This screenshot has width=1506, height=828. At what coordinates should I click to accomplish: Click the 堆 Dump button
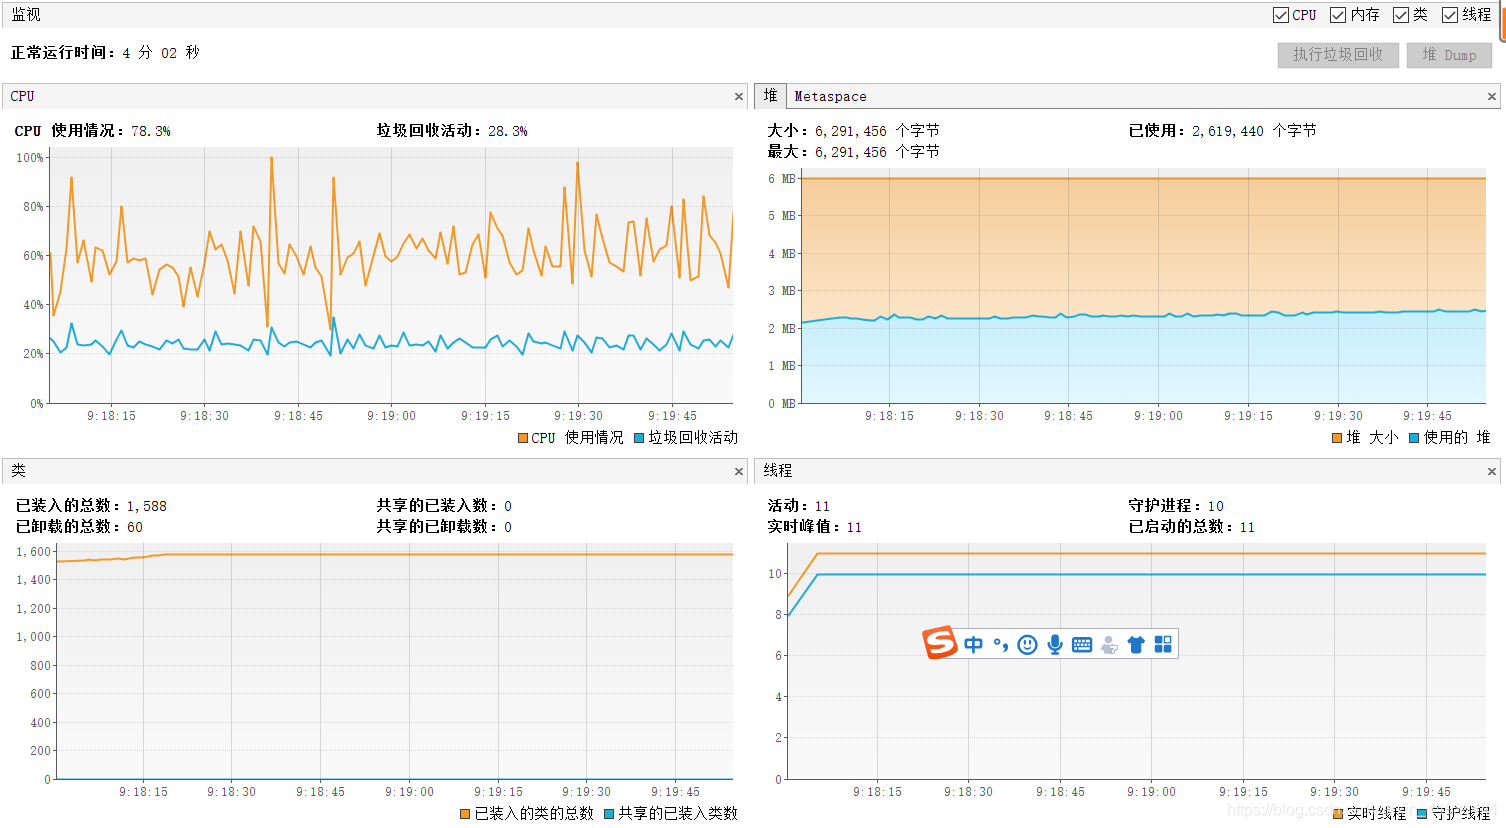point(1449,55)
